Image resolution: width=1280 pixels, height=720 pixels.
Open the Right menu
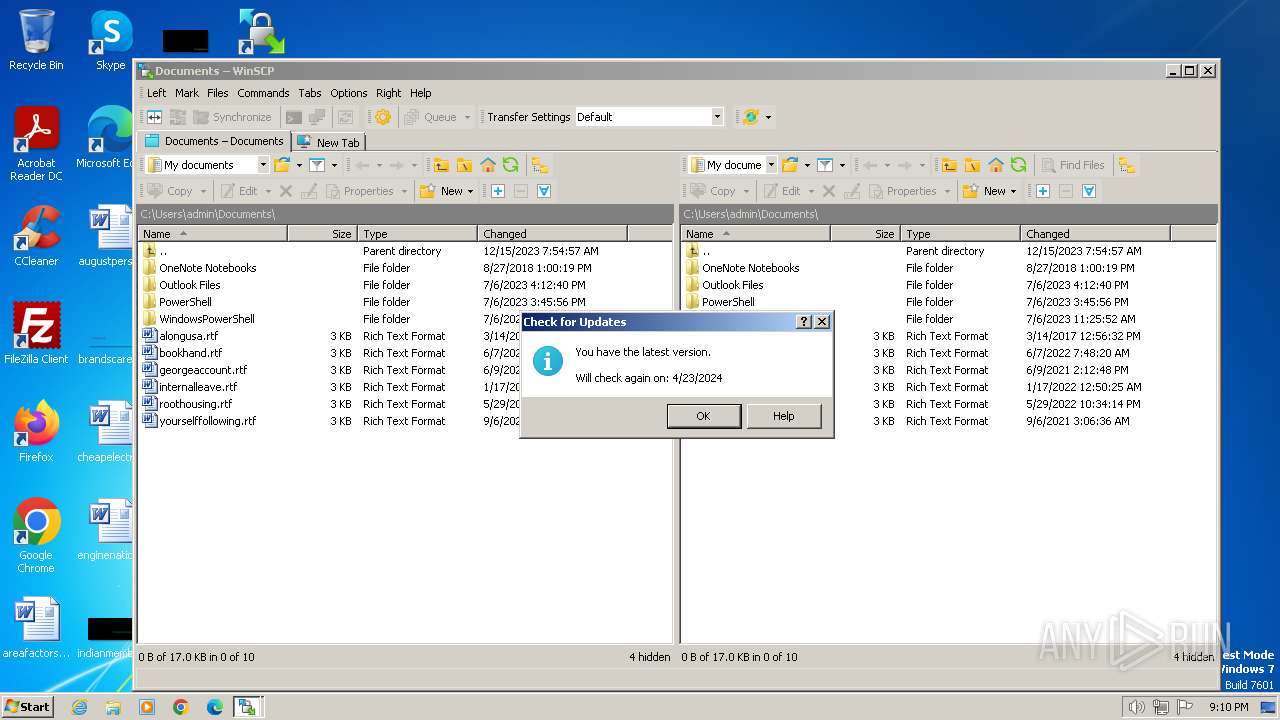pos(389,93)
